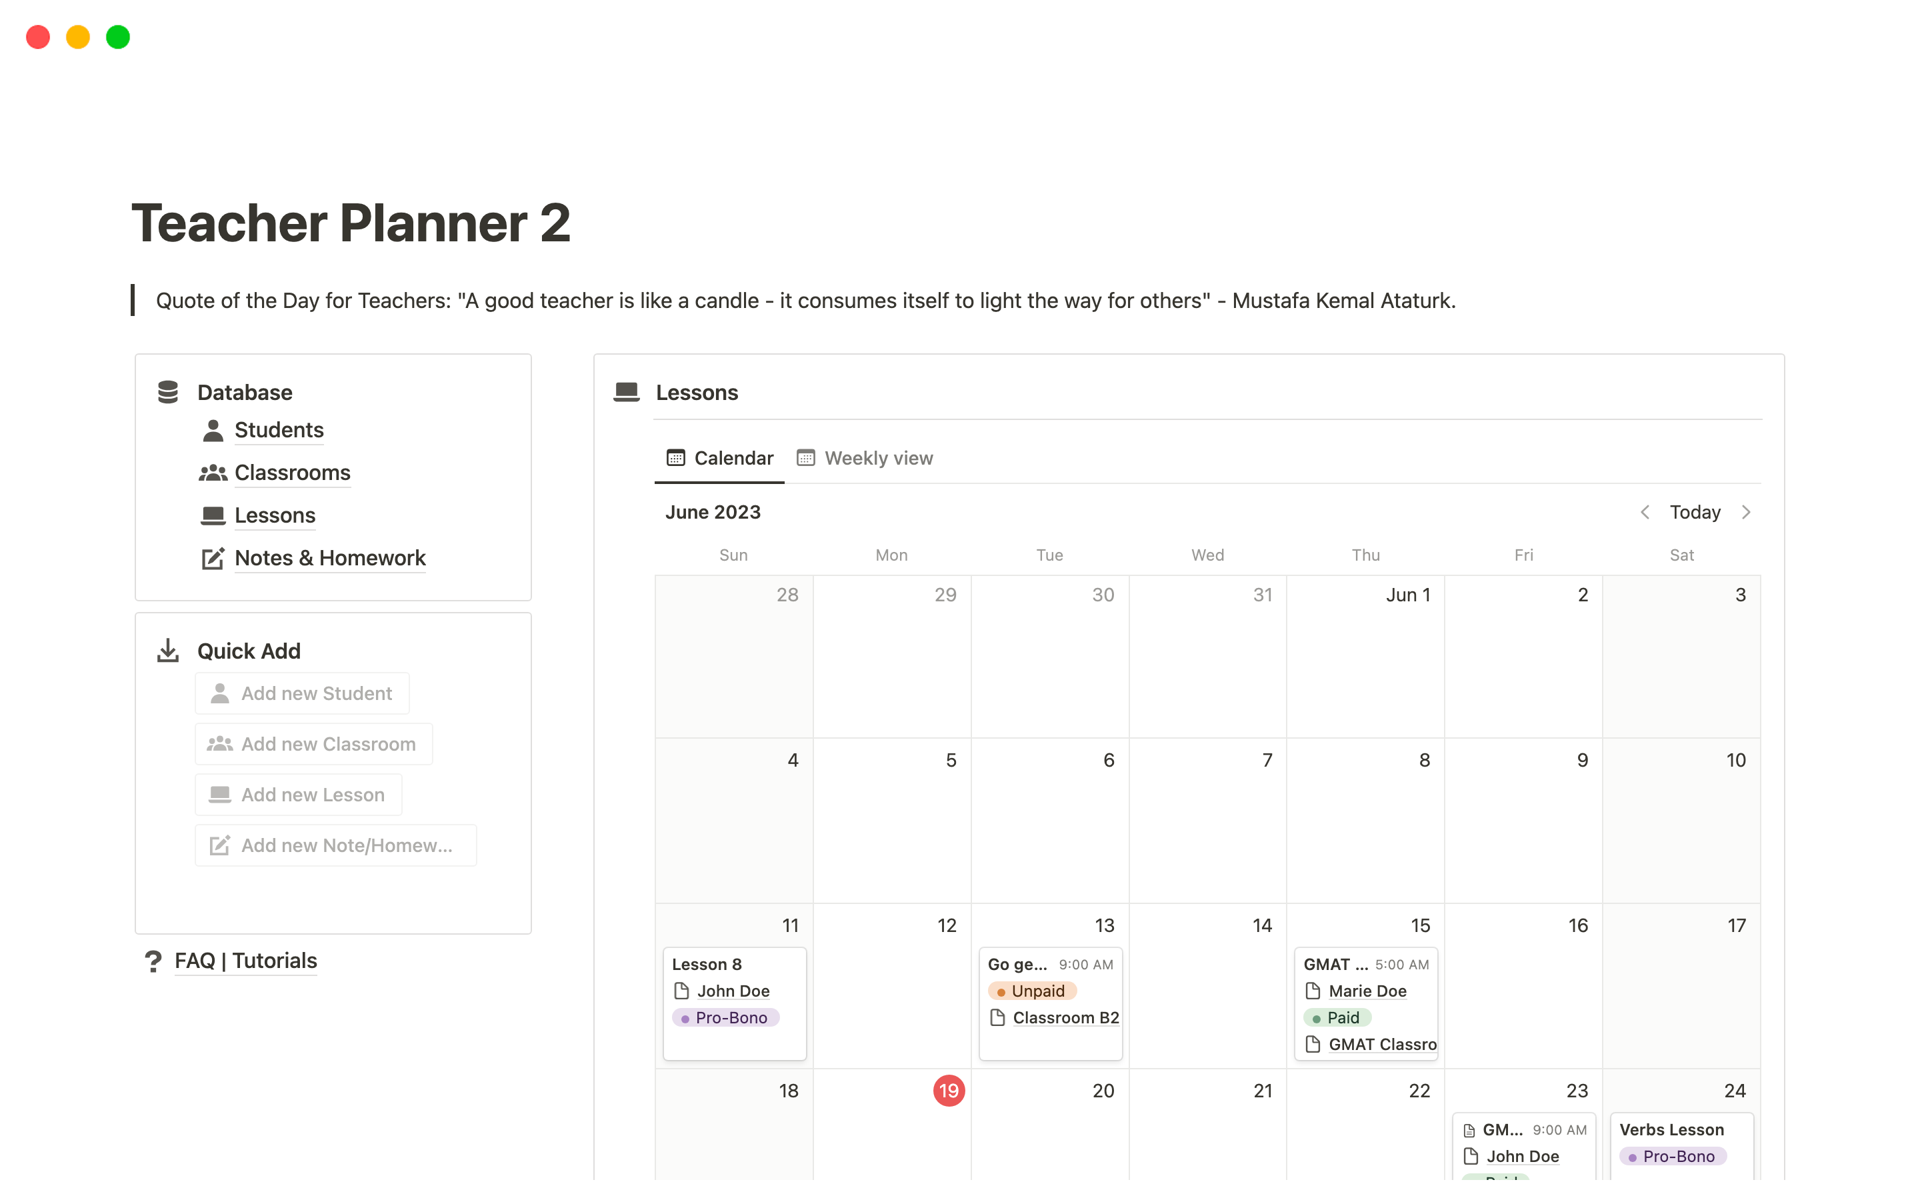Image resolution: width=1920 pixels, height=1200 pixels.
Task: Click the red badge on June 19
Action: [x=948, y=1090]
